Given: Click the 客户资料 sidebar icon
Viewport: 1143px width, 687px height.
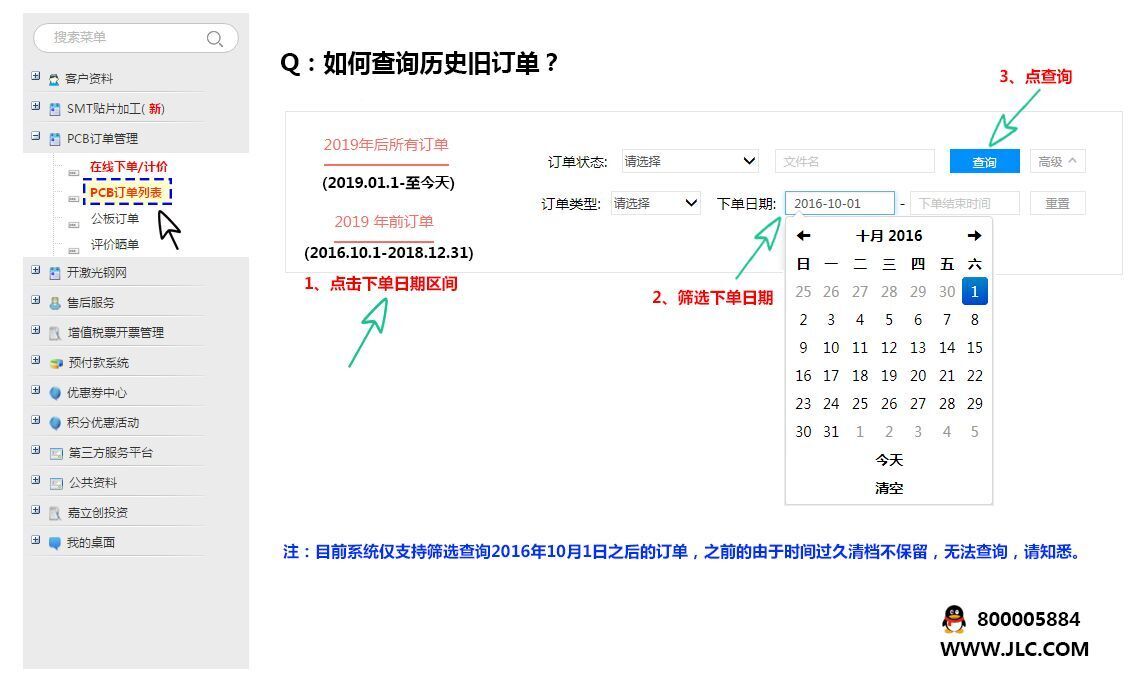Looking at the screenshot, I should point(52,79).
